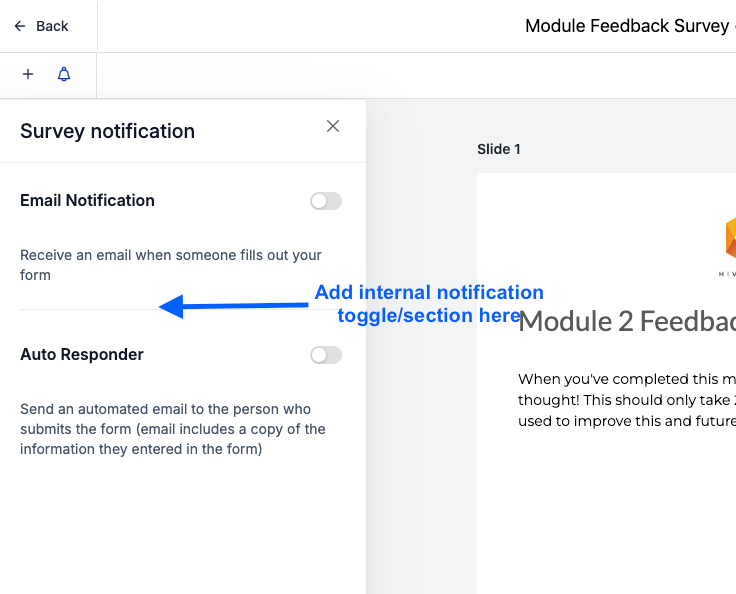
Task: Select the Module 2 Feedback heading
Action: point(627,321)
